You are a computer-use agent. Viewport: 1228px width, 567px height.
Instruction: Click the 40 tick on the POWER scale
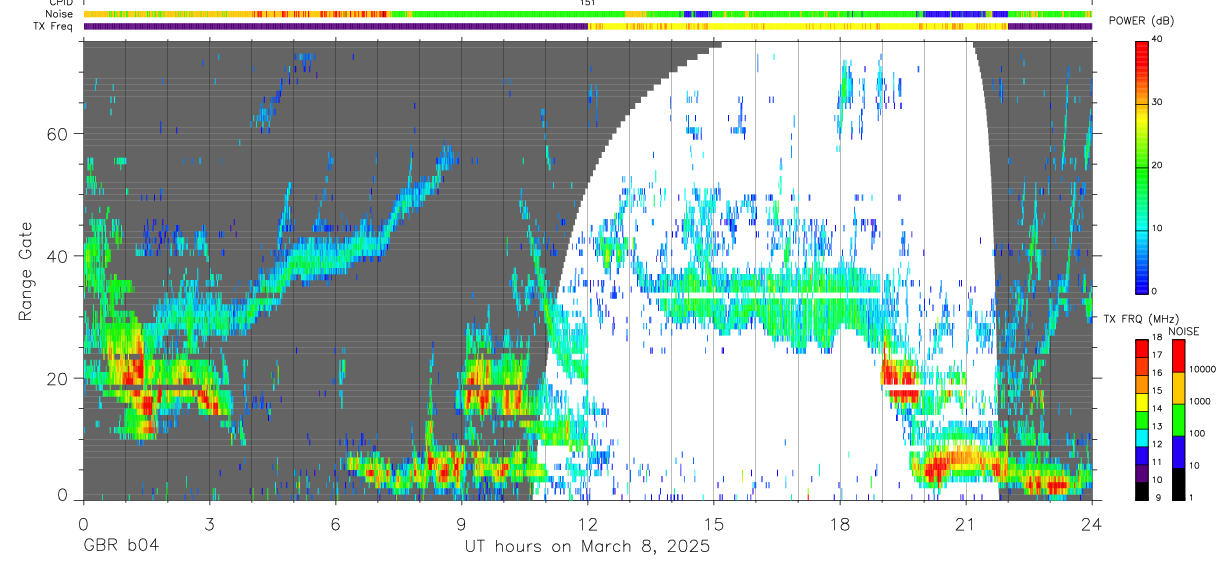point(1156,40)
